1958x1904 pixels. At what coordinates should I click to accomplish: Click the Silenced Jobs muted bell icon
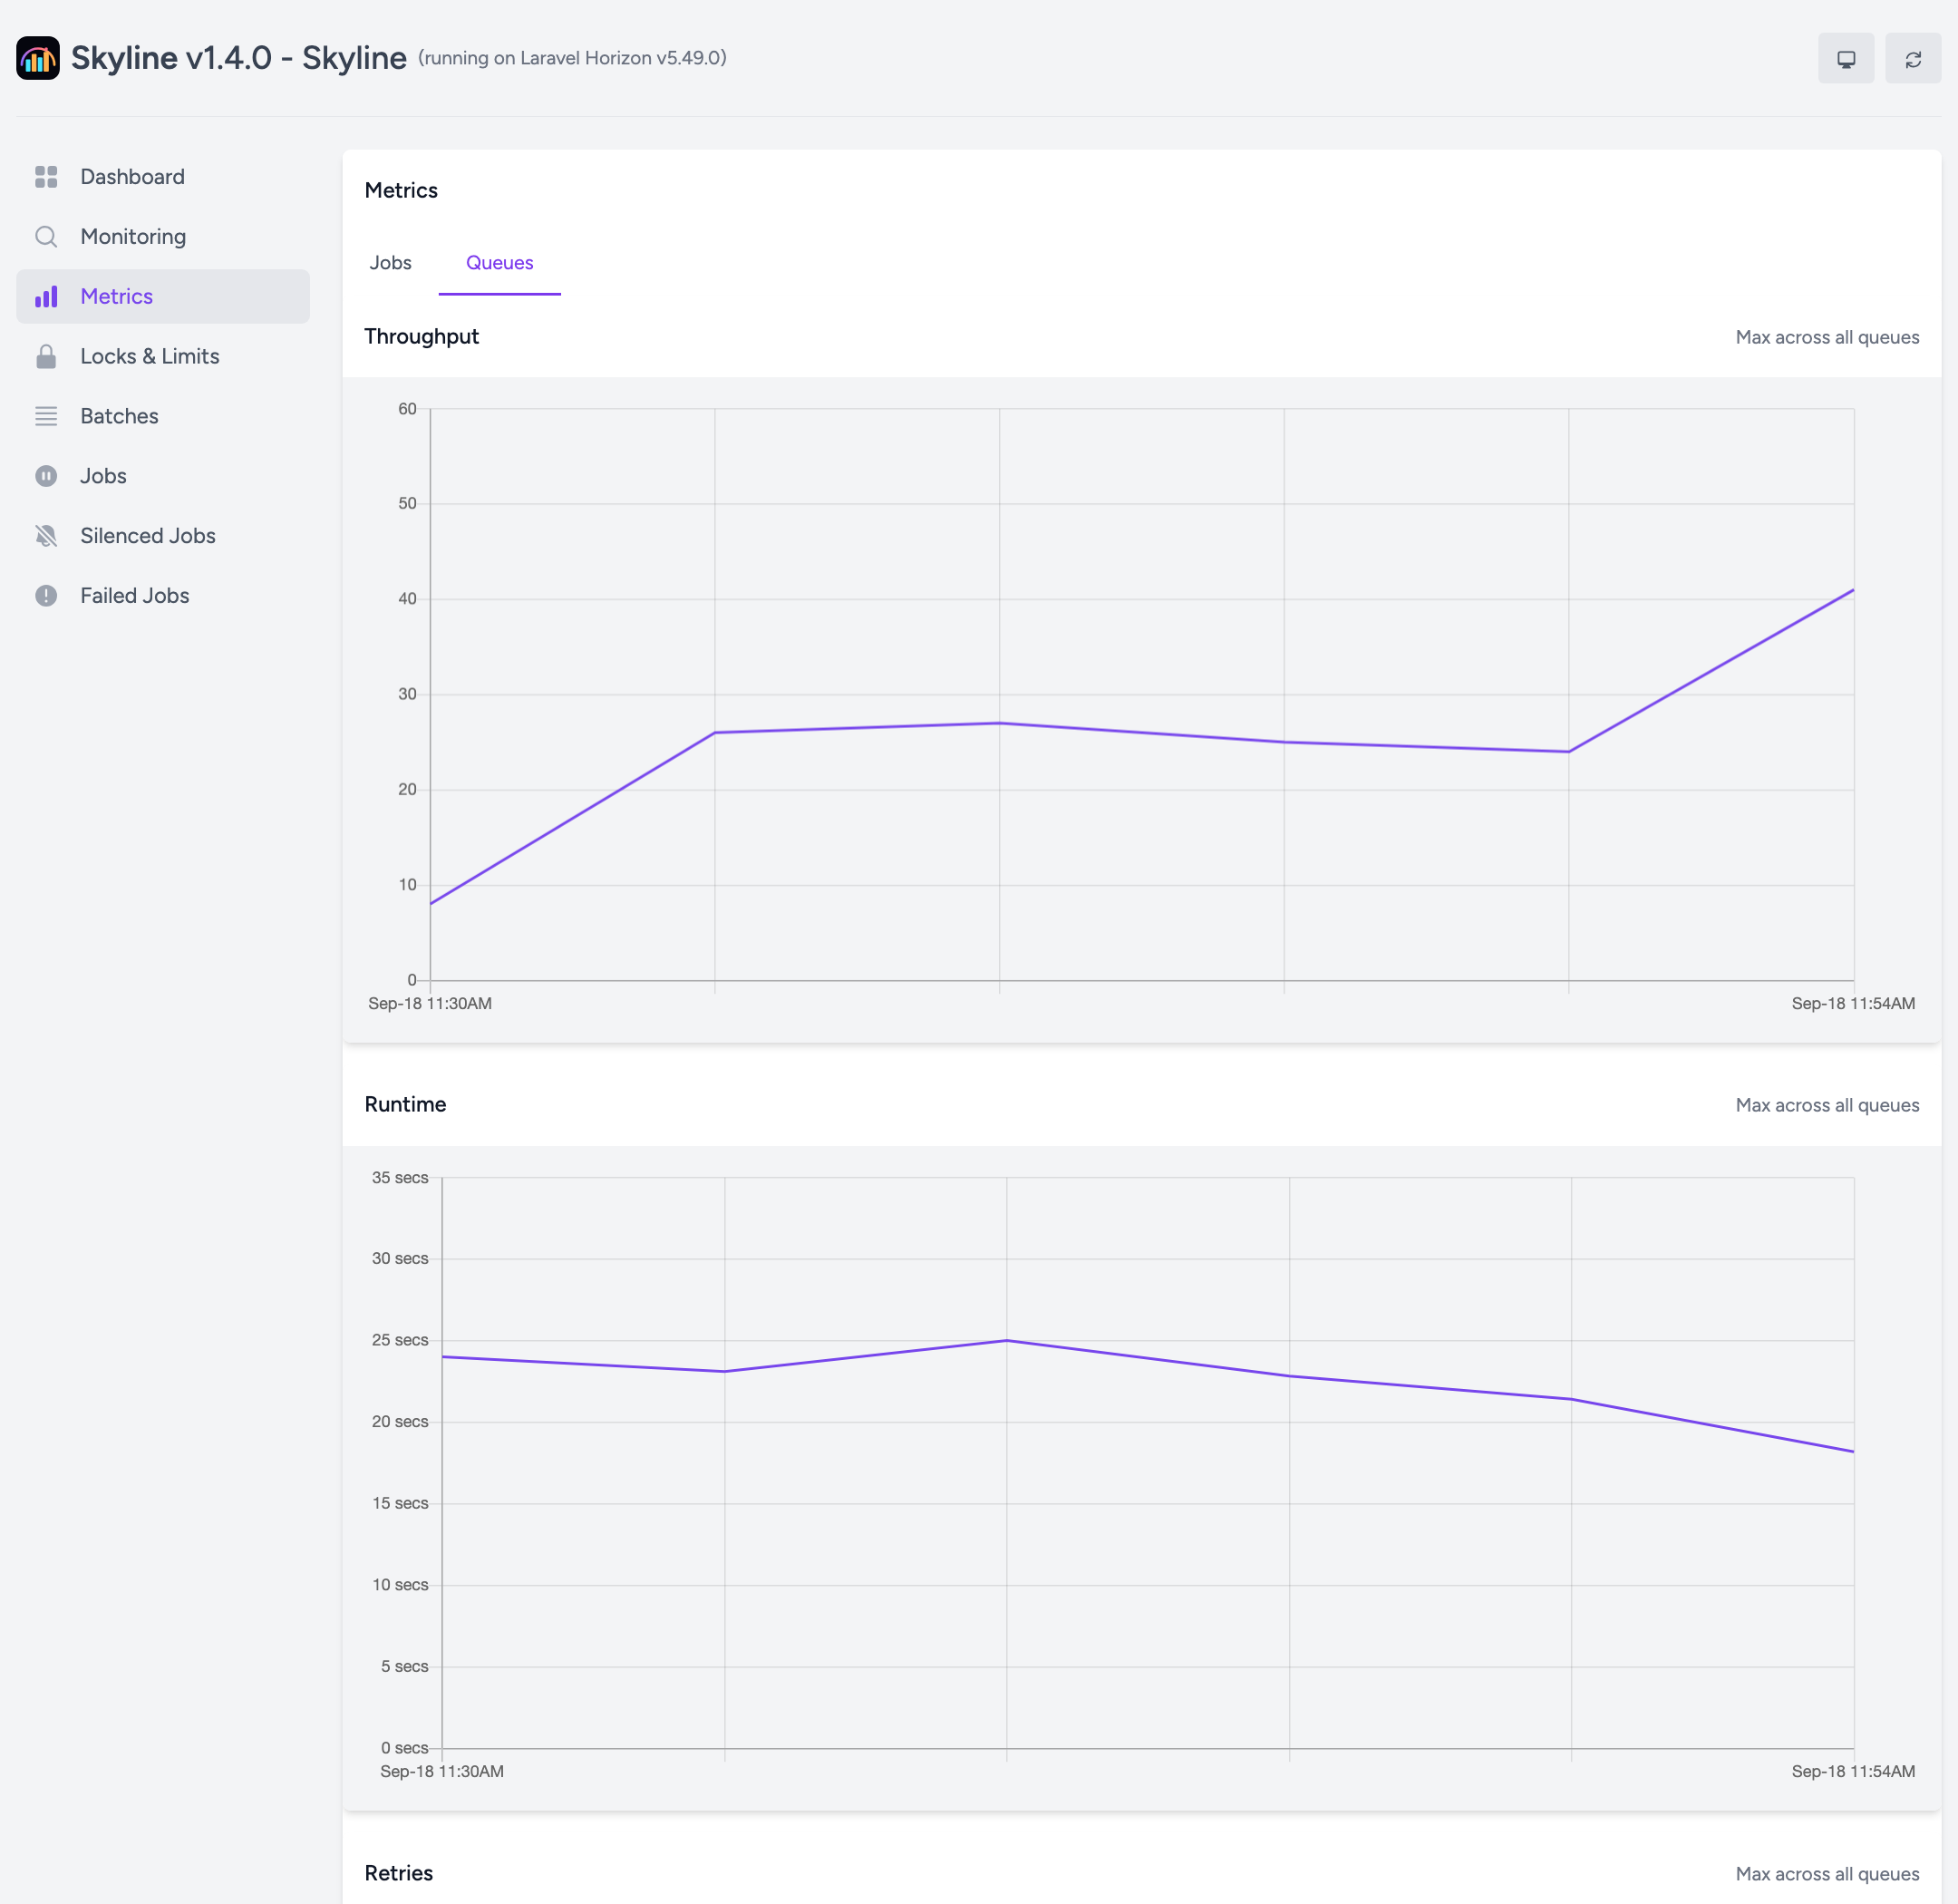pyautogui.click(x=46, y=536)
